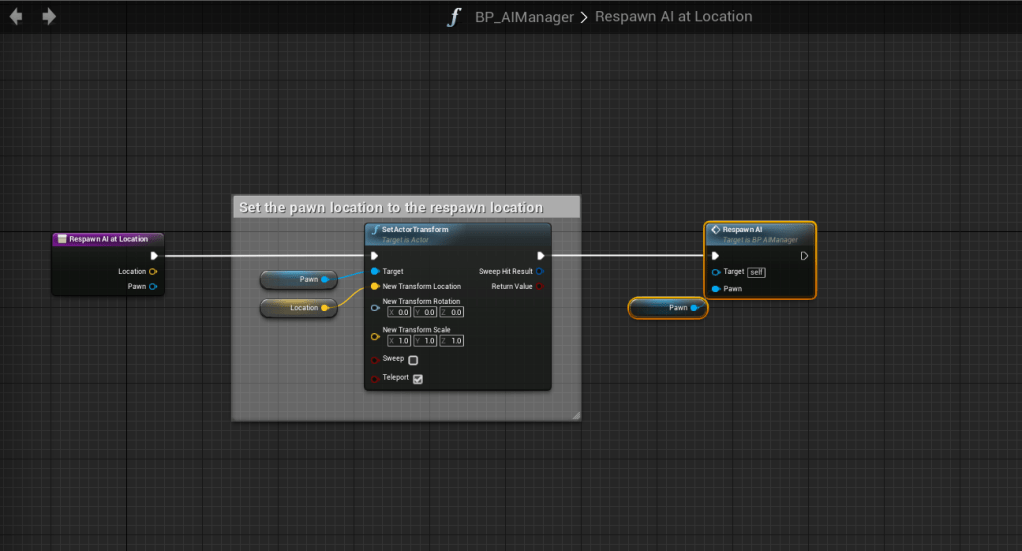Click the forward navigation arrow
1022x551 pixels.
(x=48, y=17)
